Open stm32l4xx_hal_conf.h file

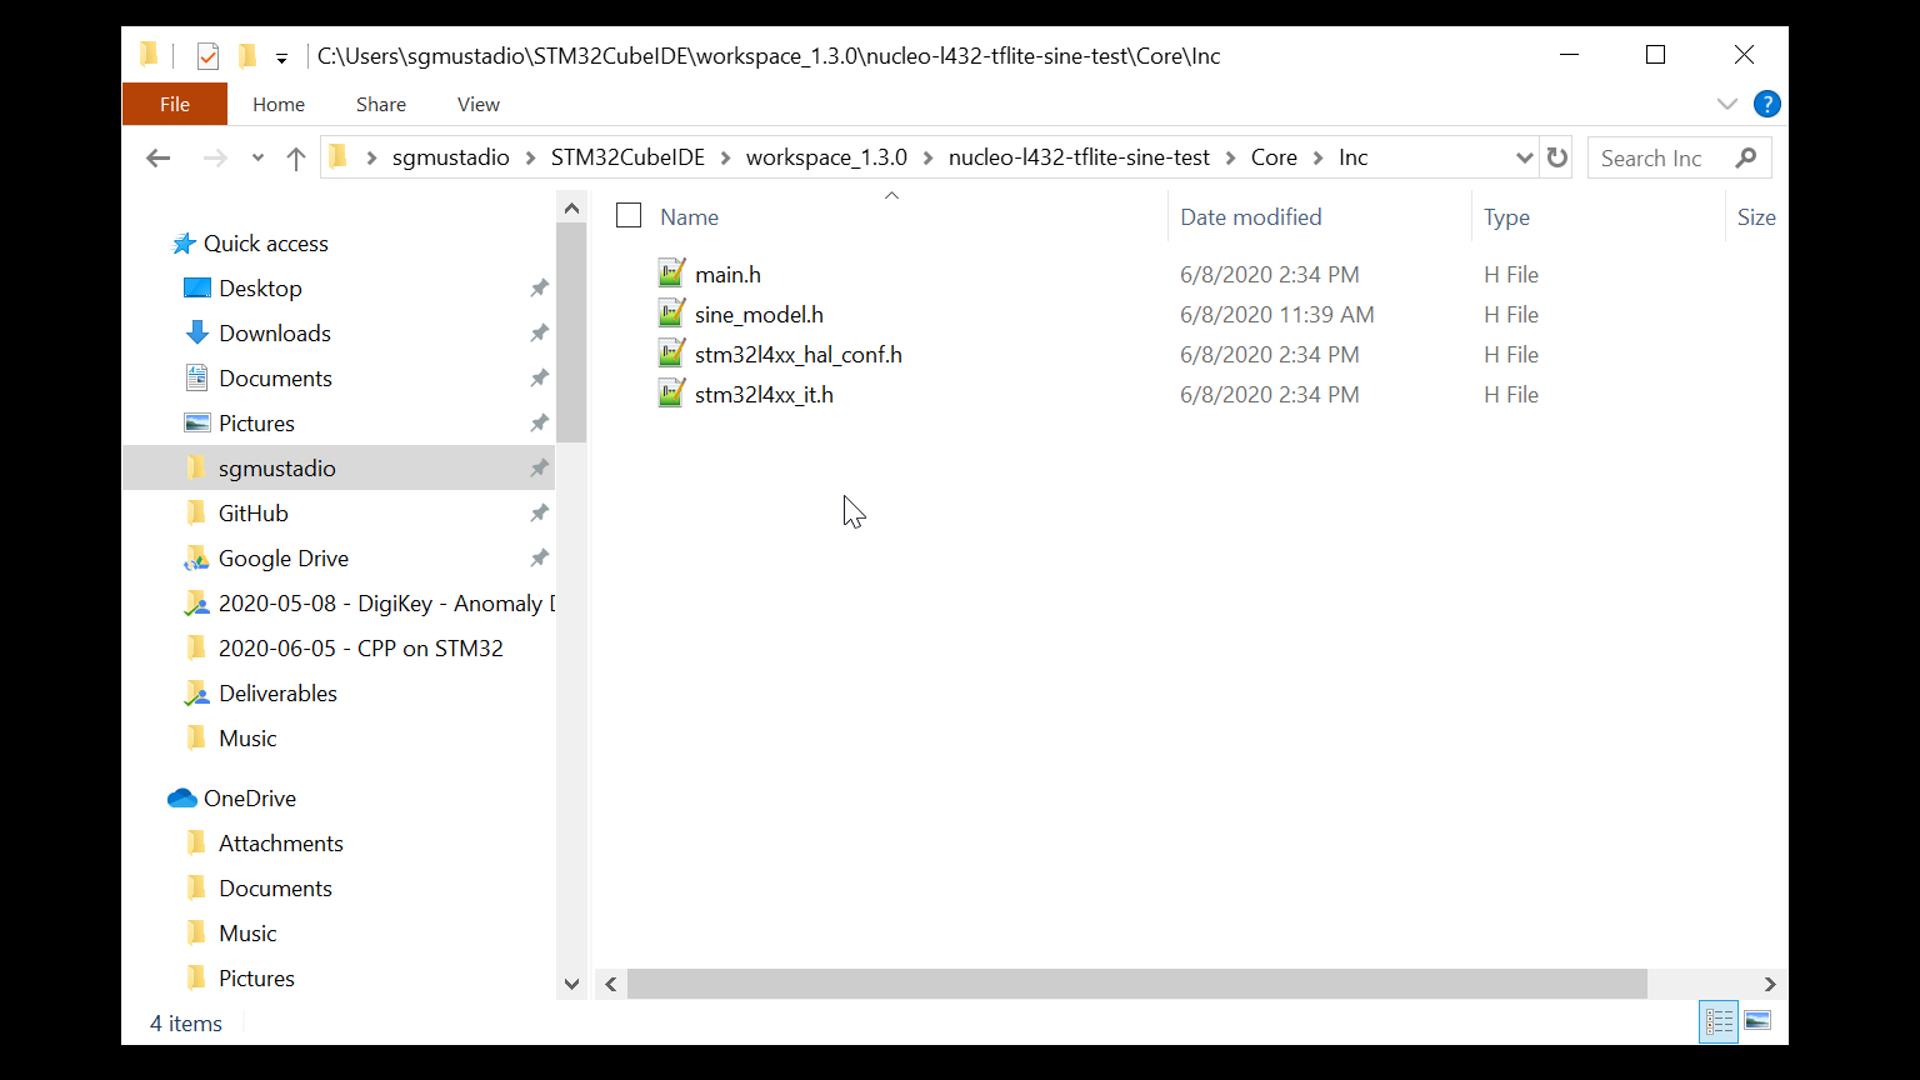(x=798, y=353)
